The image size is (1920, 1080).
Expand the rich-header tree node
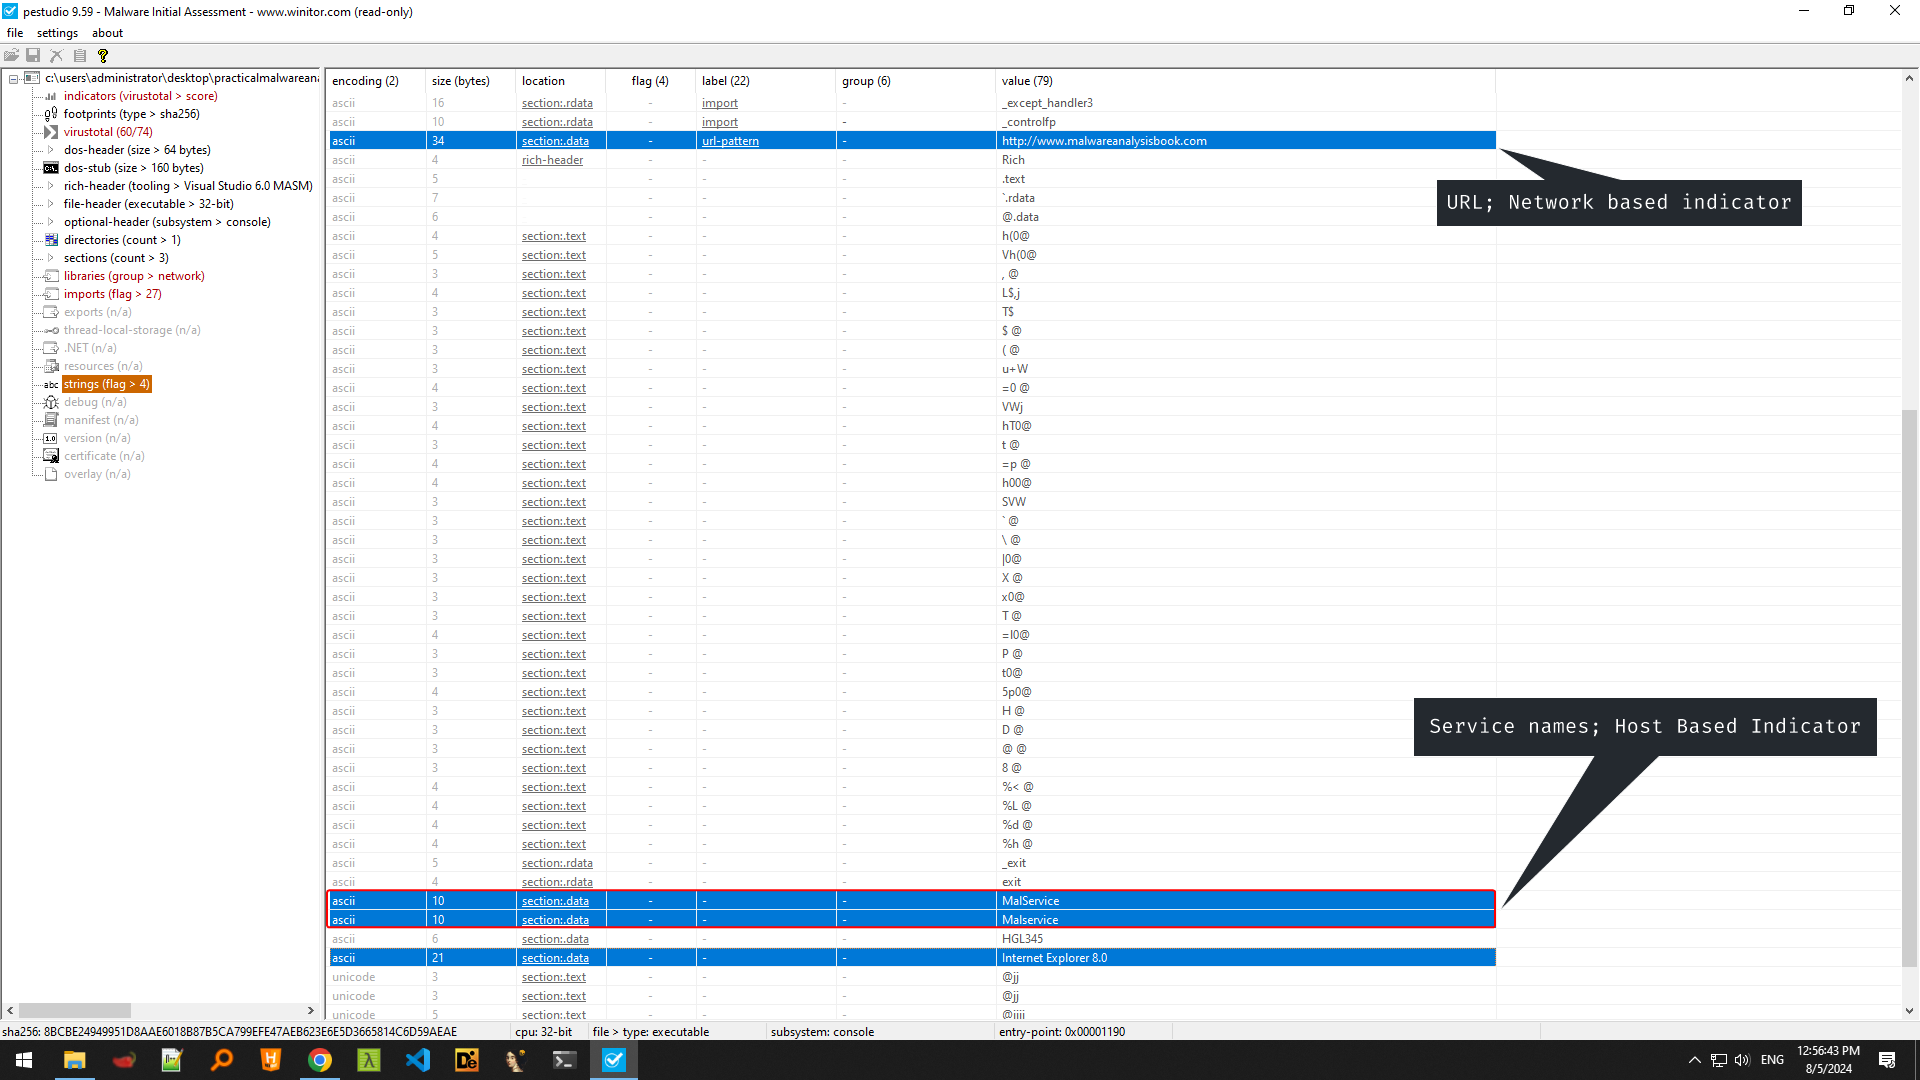click(x=51, y=186)
